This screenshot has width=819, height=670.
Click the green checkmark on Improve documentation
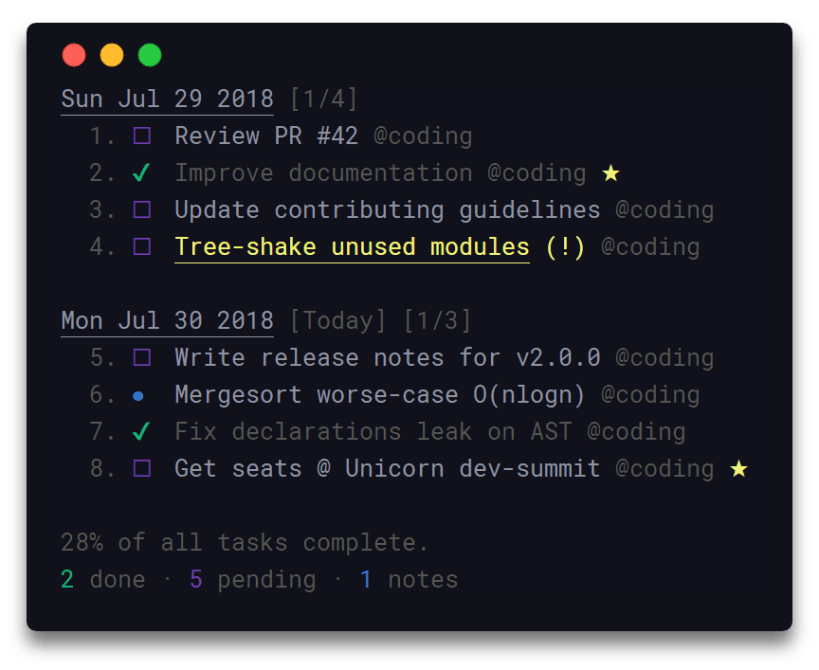(x=142, y=172)
